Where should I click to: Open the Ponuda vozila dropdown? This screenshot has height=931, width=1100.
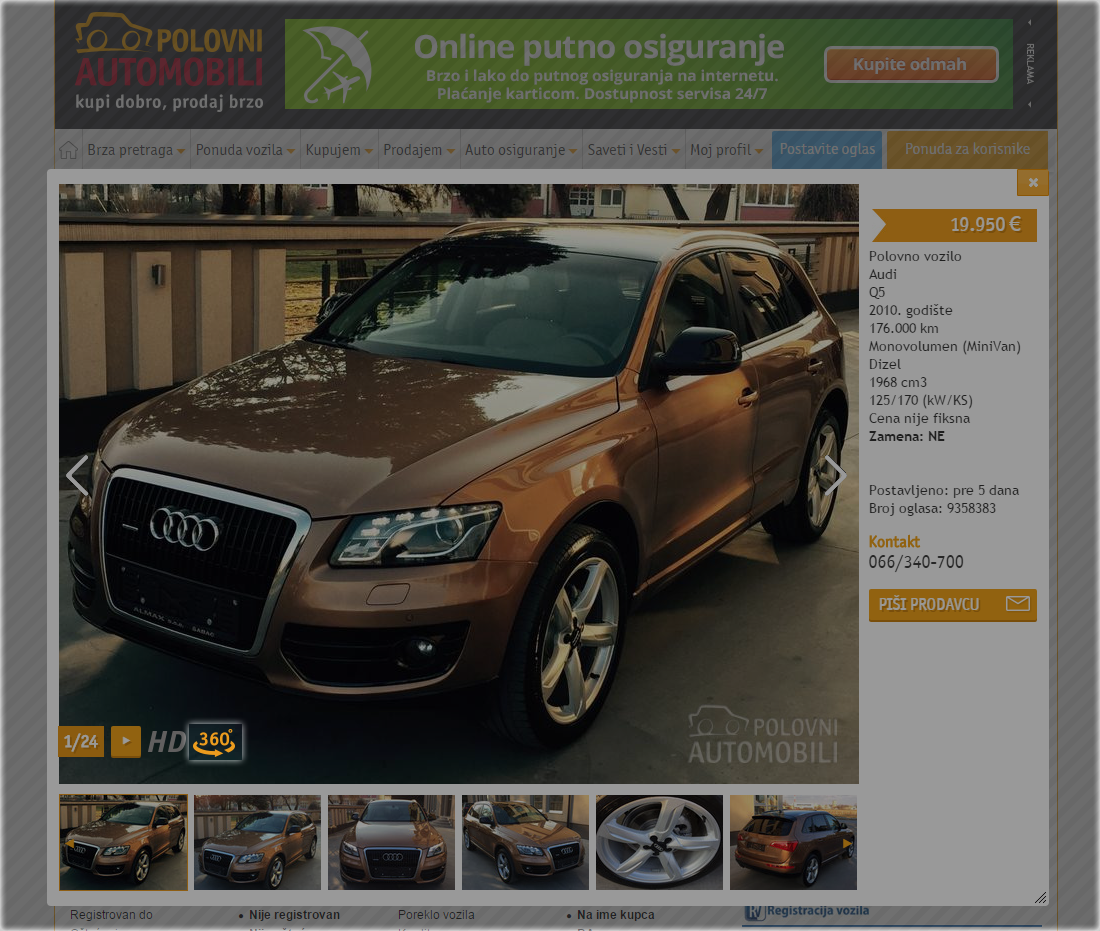coord(245,150)
